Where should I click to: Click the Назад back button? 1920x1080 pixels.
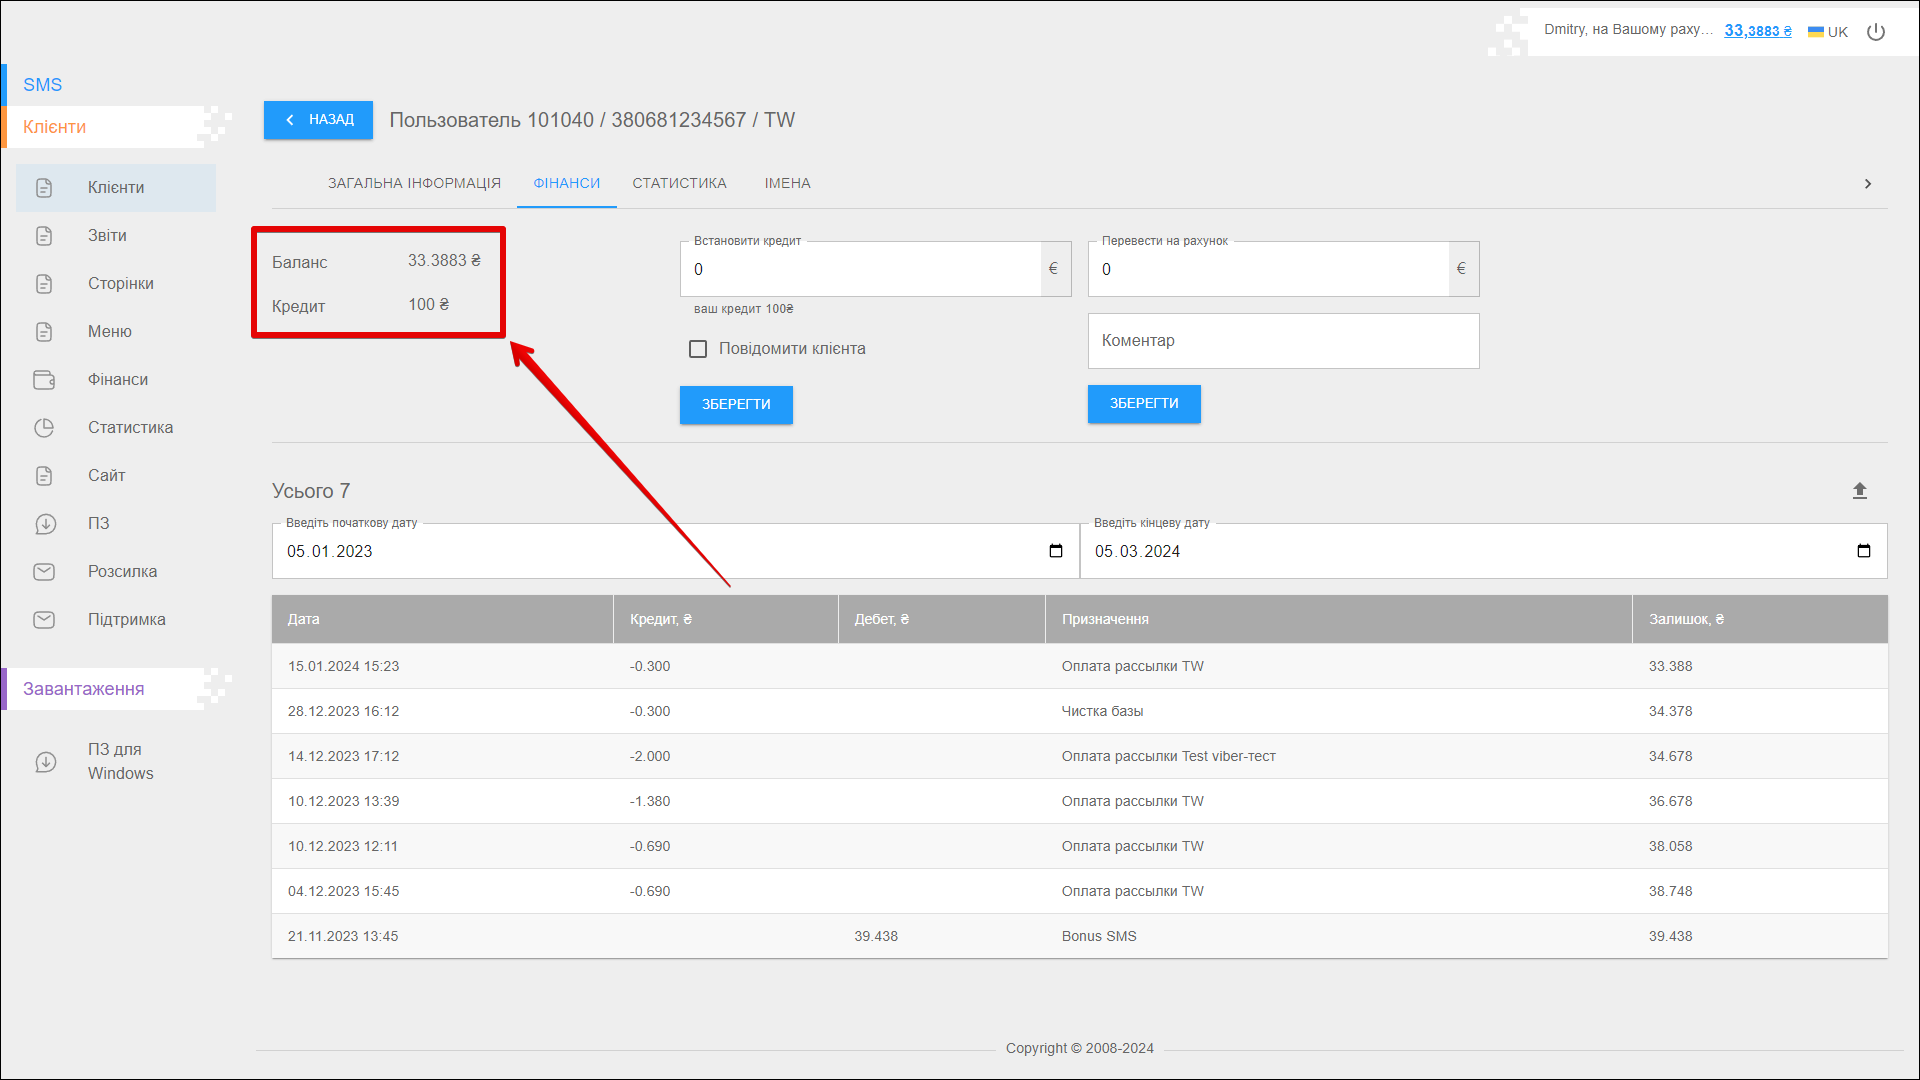click(318, 120)
